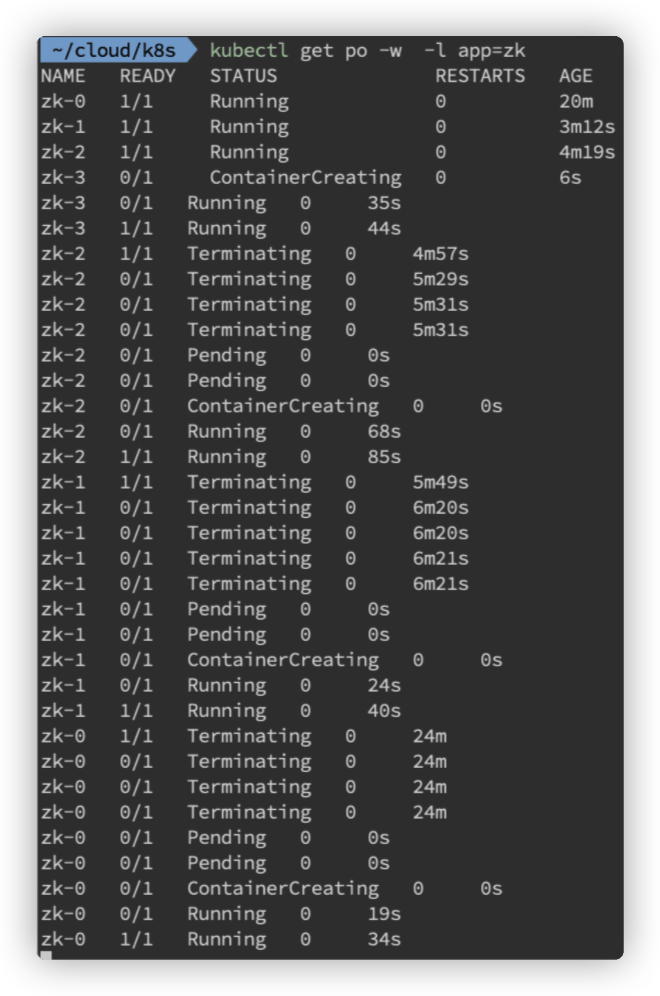Click the 34s age value of zk-0

point(384,939)
